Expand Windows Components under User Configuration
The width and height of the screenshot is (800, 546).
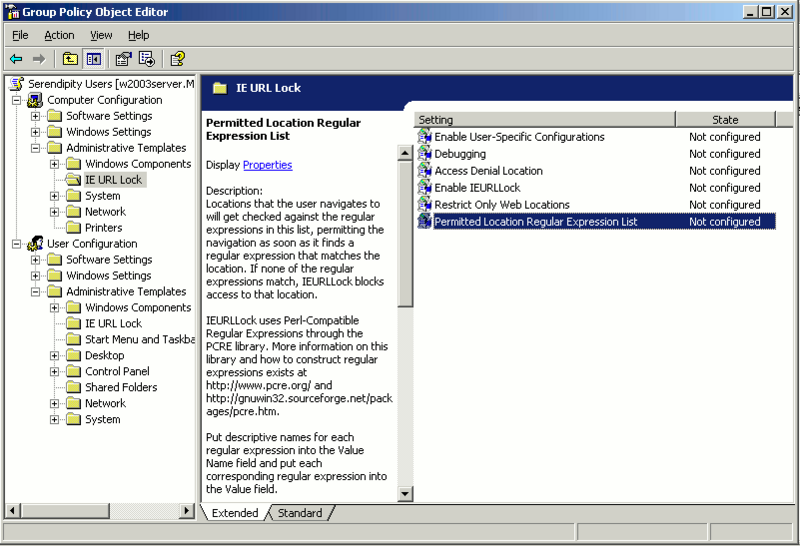54,308
